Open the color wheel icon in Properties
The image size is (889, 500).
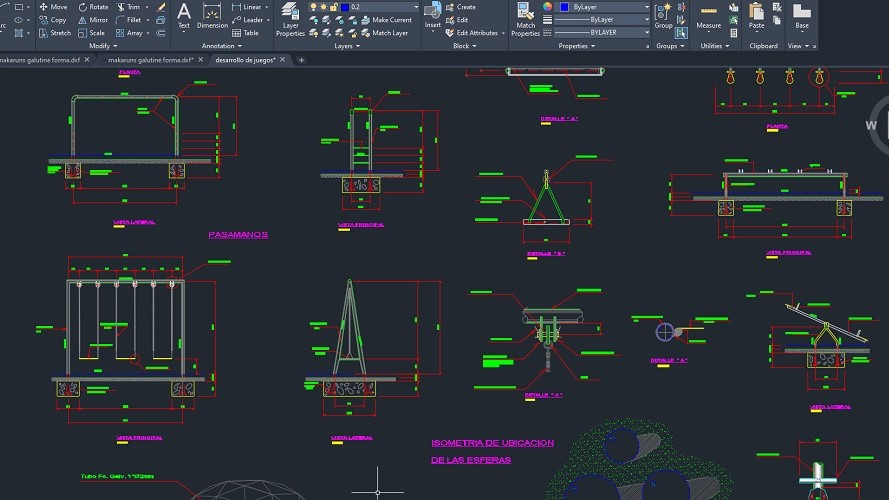click(x=547, y=7)
